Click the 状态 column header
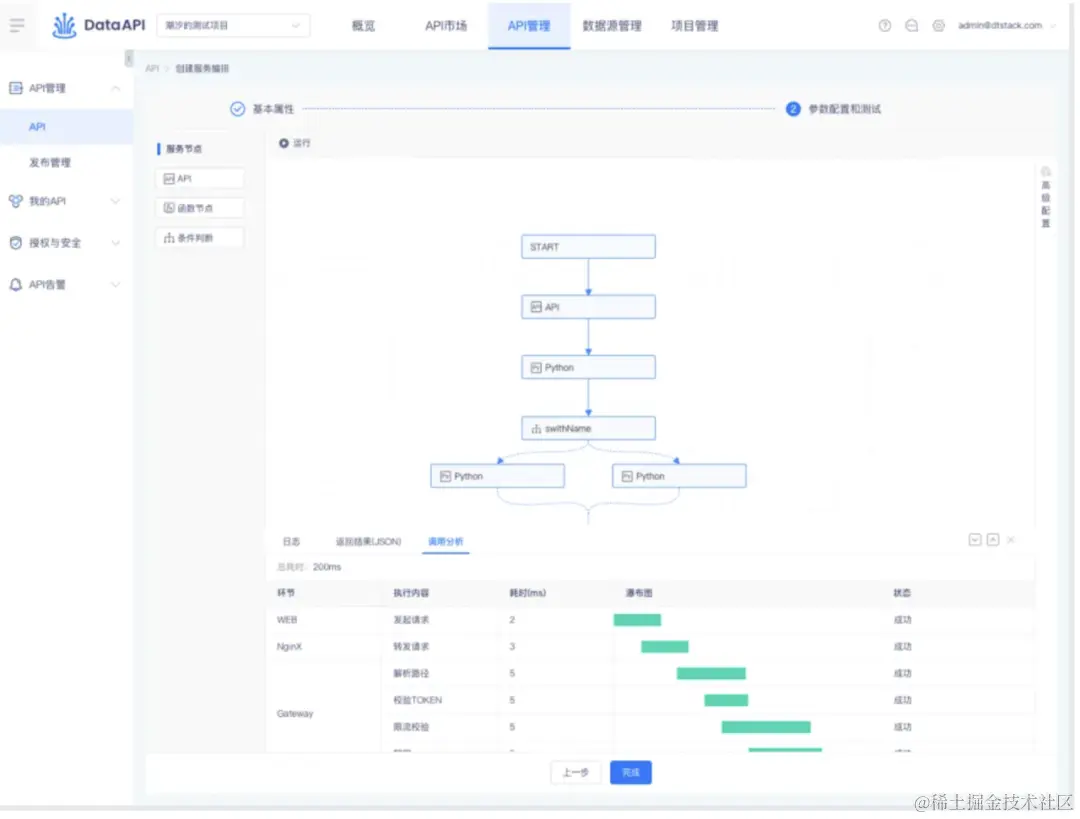The width and height of the screenshot is (1080, 819). [x=902, y=593]
